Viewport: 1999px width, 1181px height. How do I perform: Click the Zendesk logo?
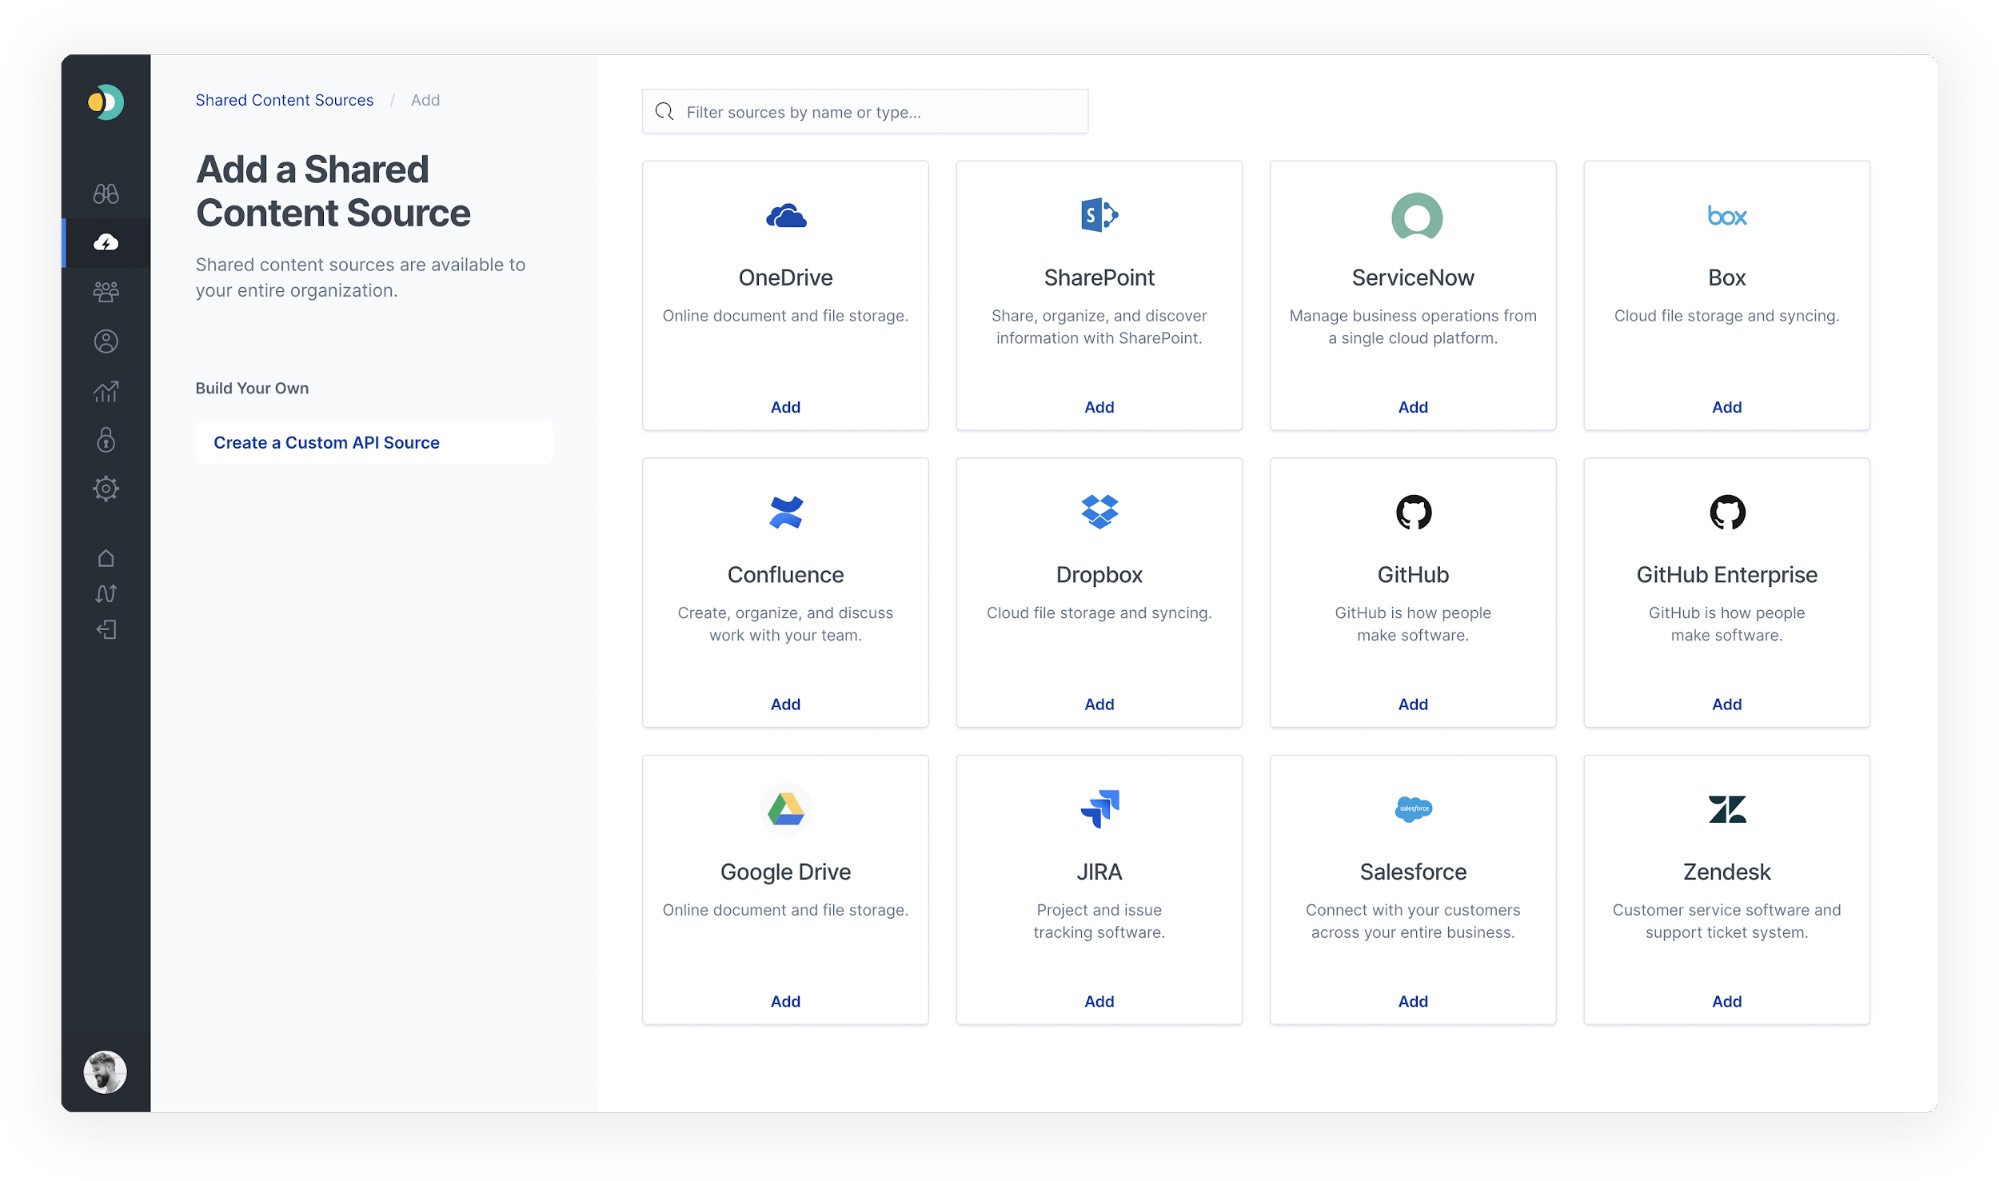tap(1727, 809)
